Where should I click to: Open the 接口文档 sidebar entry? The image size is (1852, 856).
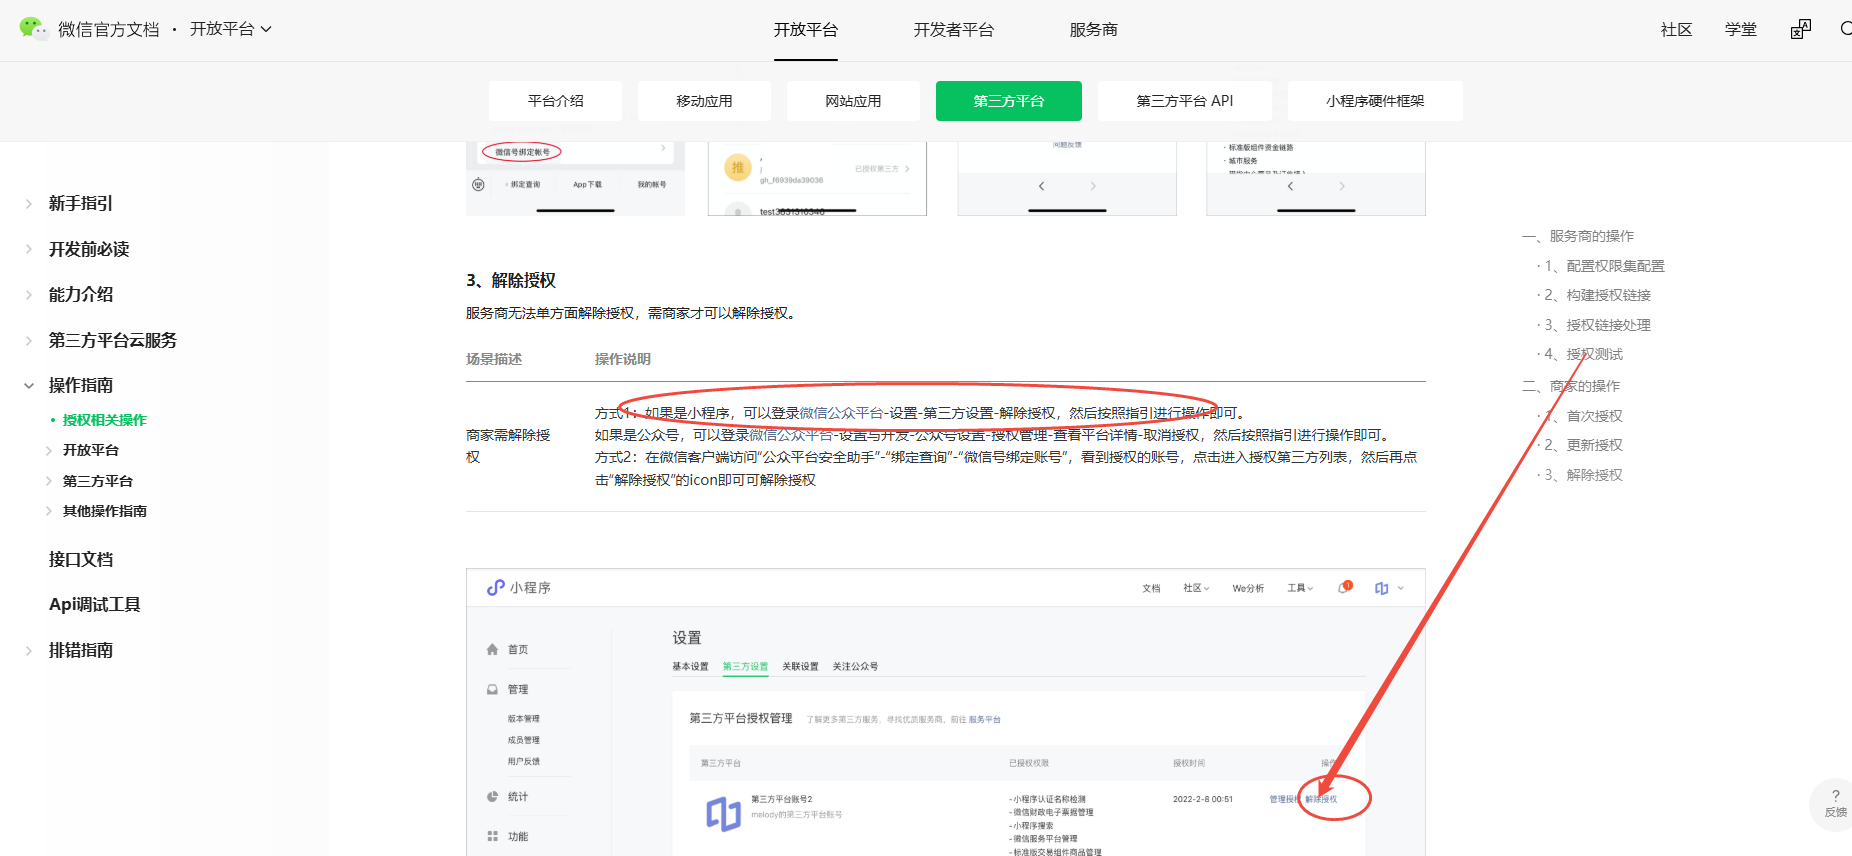(81, 559)
